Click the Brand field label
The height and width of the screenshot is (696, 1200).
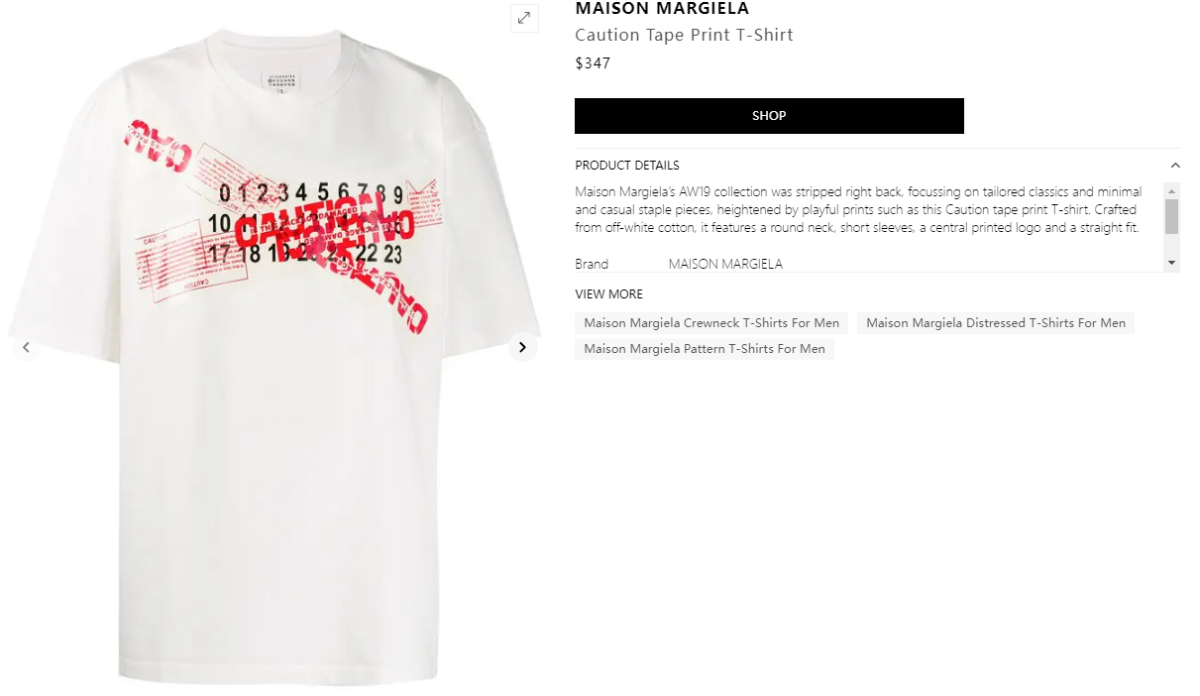(x=592, y=264)
